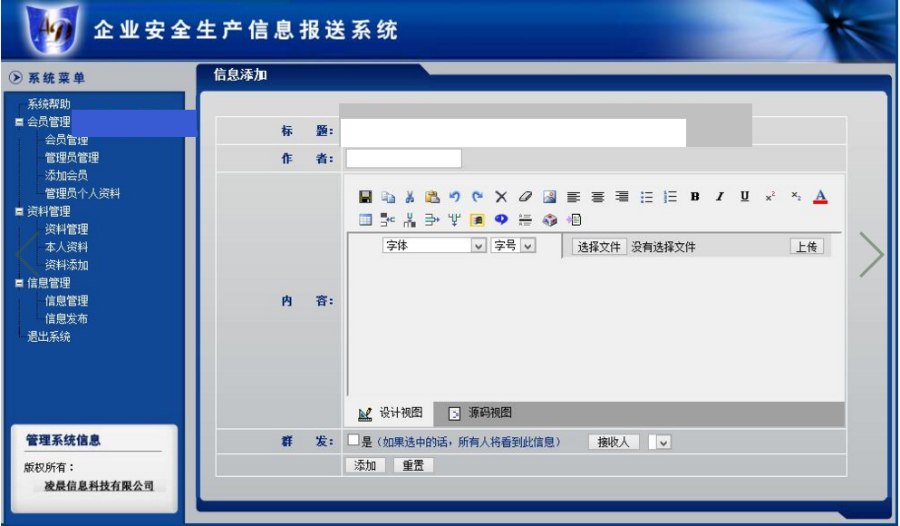
Task: Click the horizontal cell arrows icon after the table icon
Action: (x=388, y=219)
